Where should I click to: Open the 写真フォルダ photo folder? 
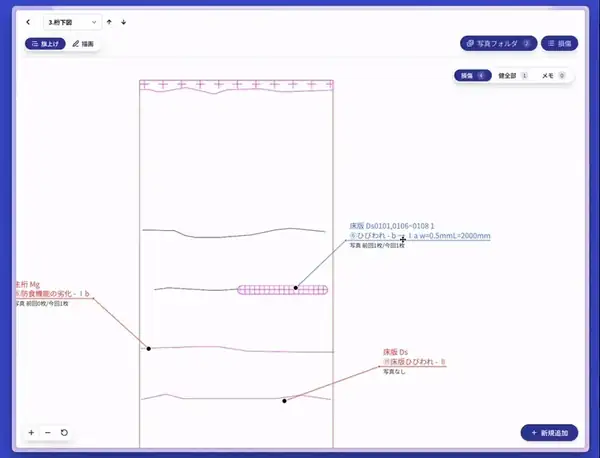click(x=498, y=43)
